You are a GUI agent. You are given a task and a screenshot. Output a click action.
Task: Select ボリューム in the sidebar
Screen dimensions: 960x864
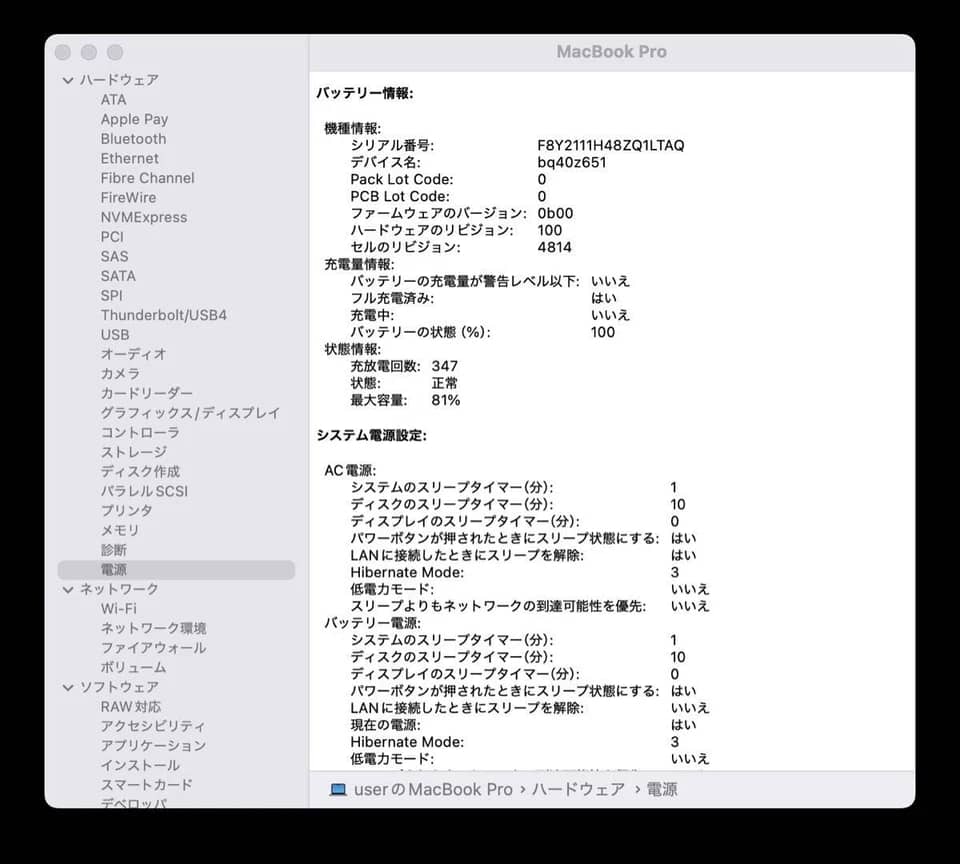pos(133,667)
